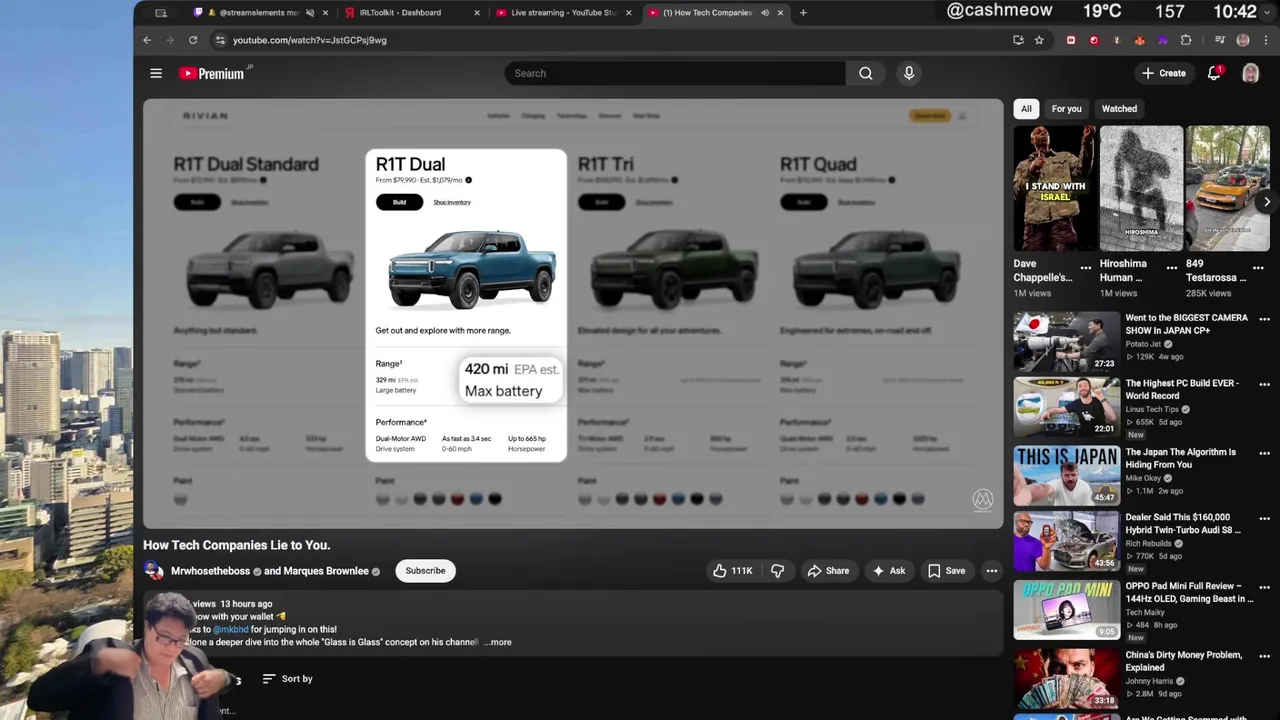Open the Chrome profile avatar in the toolbar
The image size is (1280, 720).
(x=1243, y=40)
